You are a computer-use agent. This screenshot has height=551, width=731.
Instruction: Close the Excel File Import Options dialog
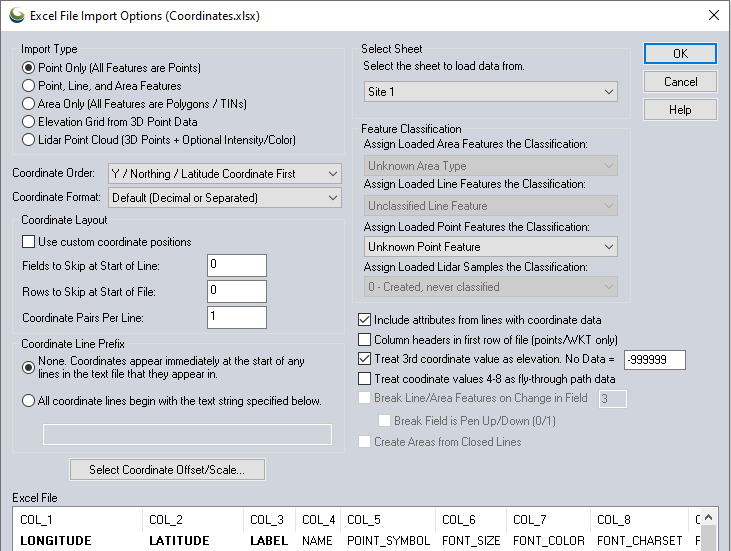pos(713,15)
